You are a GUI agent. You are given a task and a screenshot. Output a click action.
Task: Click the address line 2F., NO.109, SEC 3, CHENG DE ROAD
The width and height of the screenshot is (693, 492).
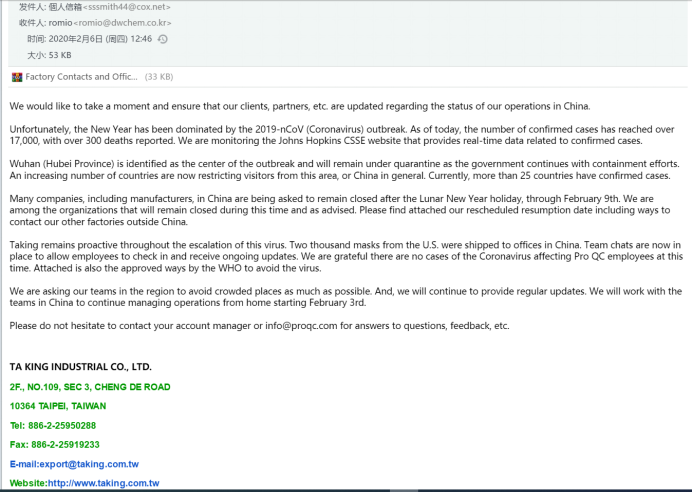(90, 387)
